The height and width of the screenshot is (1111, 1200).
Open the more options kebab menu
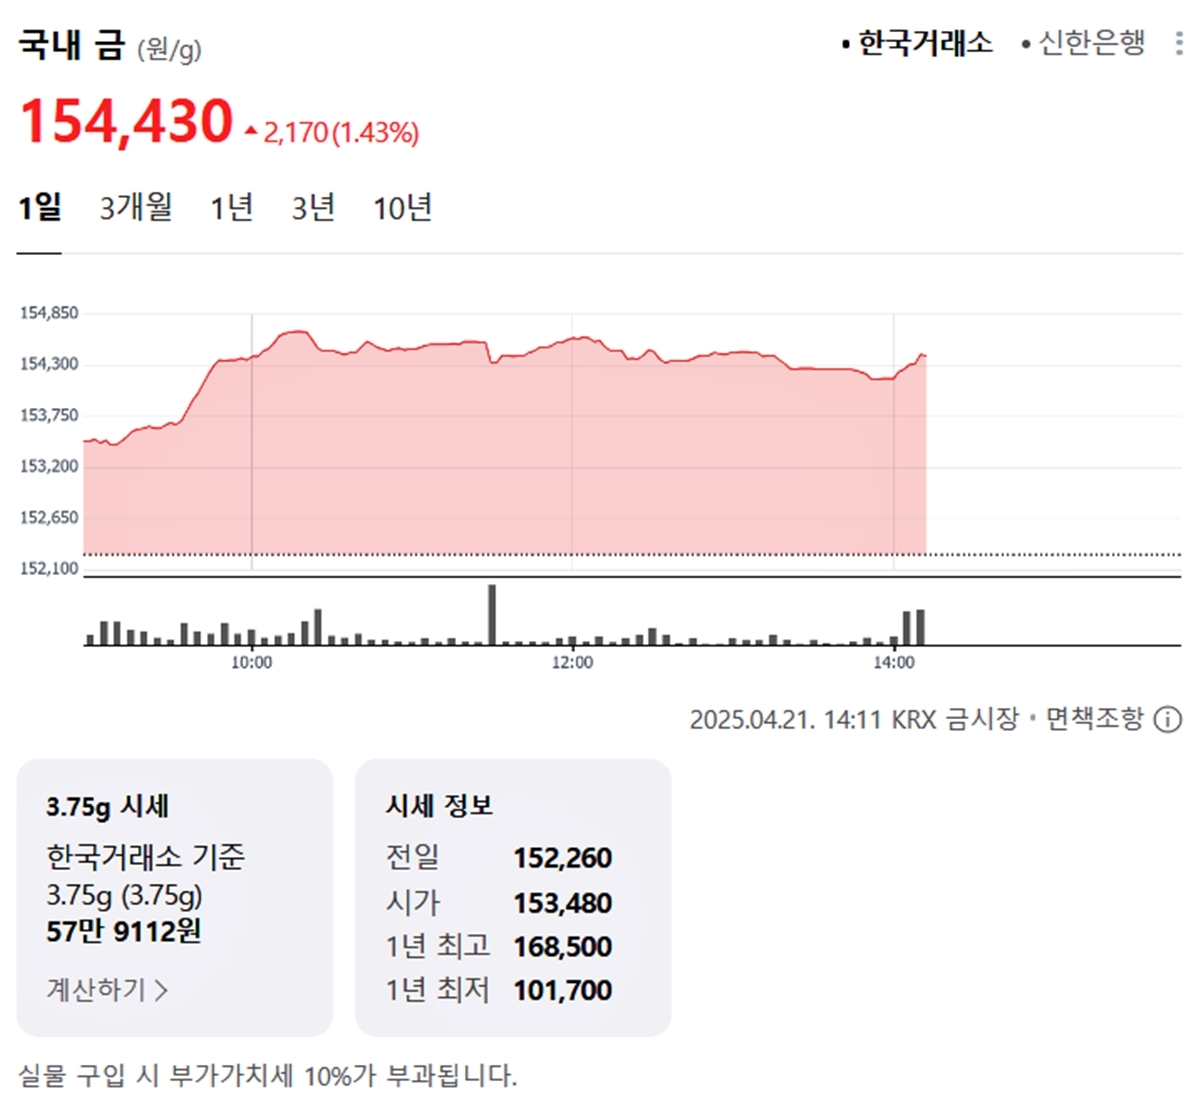(1179, 43)
